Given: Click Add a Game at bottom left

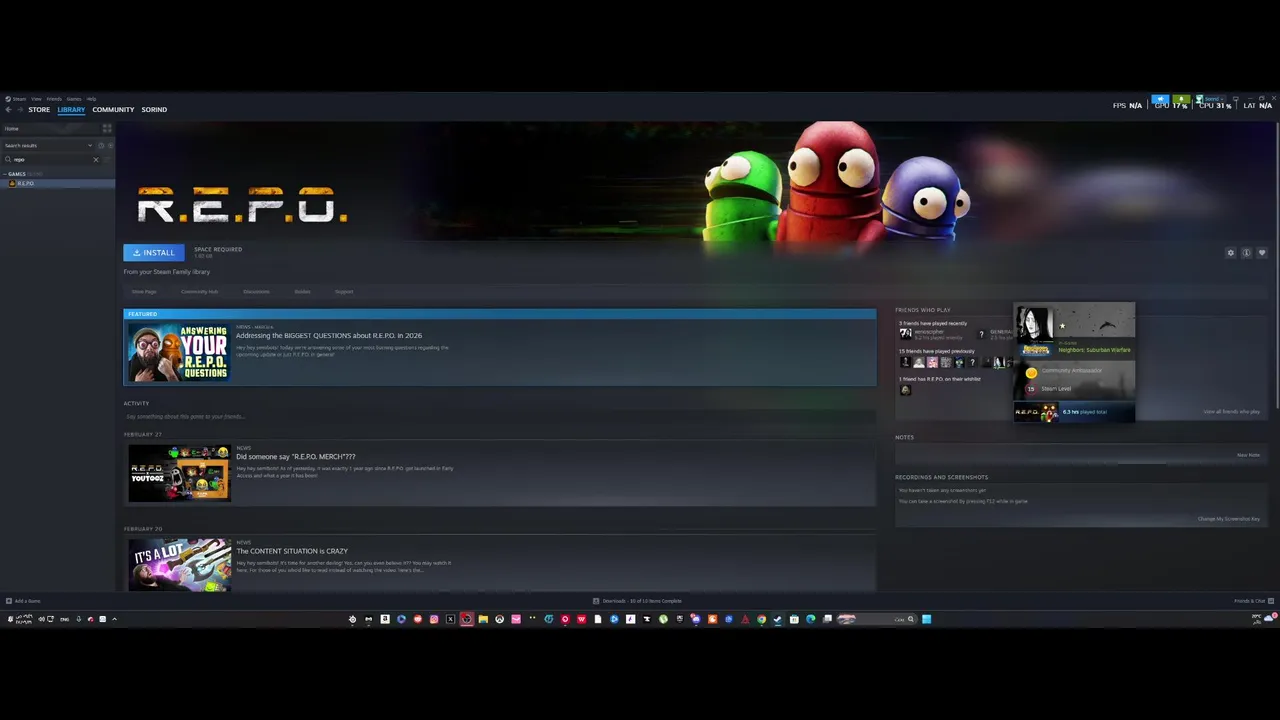Looking at the screenshot, I should [x=23, y=601].
